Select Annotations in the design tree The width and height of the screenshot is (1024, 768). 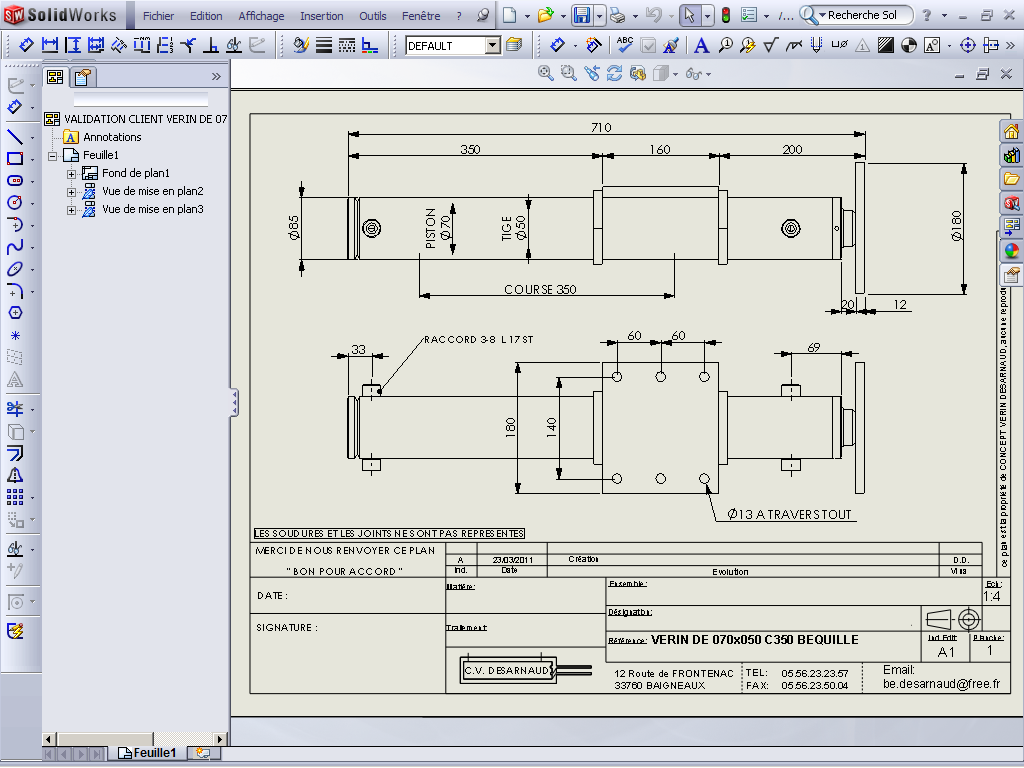(x=102, y=137)
